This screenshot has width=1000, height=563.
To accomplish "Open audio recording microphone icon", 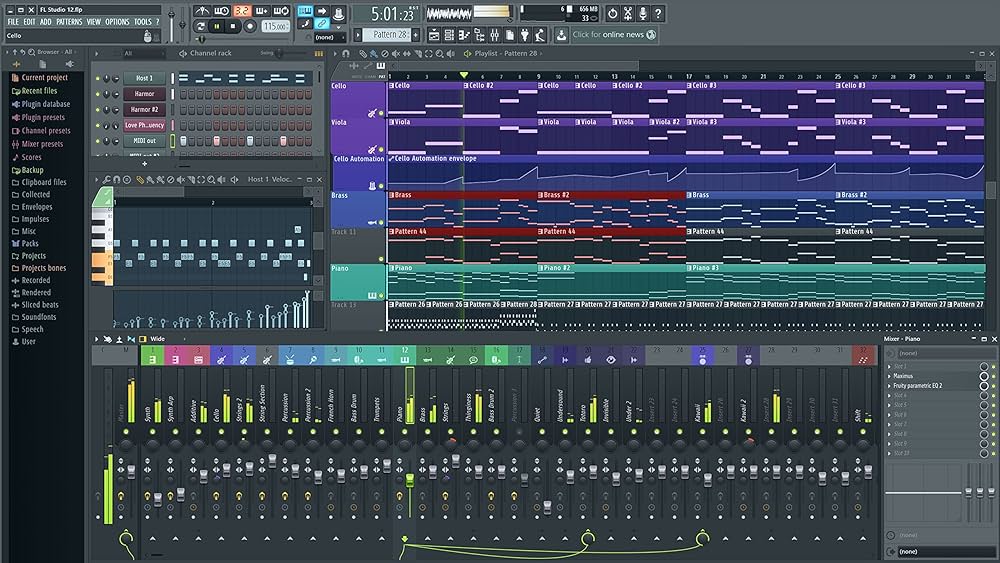I will pos(643,13).
